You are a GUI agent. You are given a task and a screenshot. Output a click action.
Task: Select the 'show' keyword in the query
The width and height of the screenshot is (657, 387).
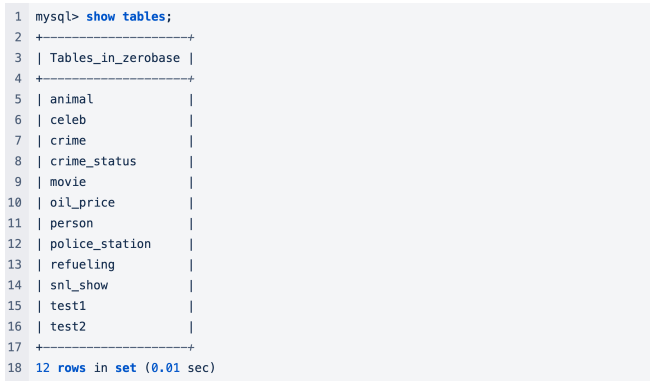click(x=101, y=17)
